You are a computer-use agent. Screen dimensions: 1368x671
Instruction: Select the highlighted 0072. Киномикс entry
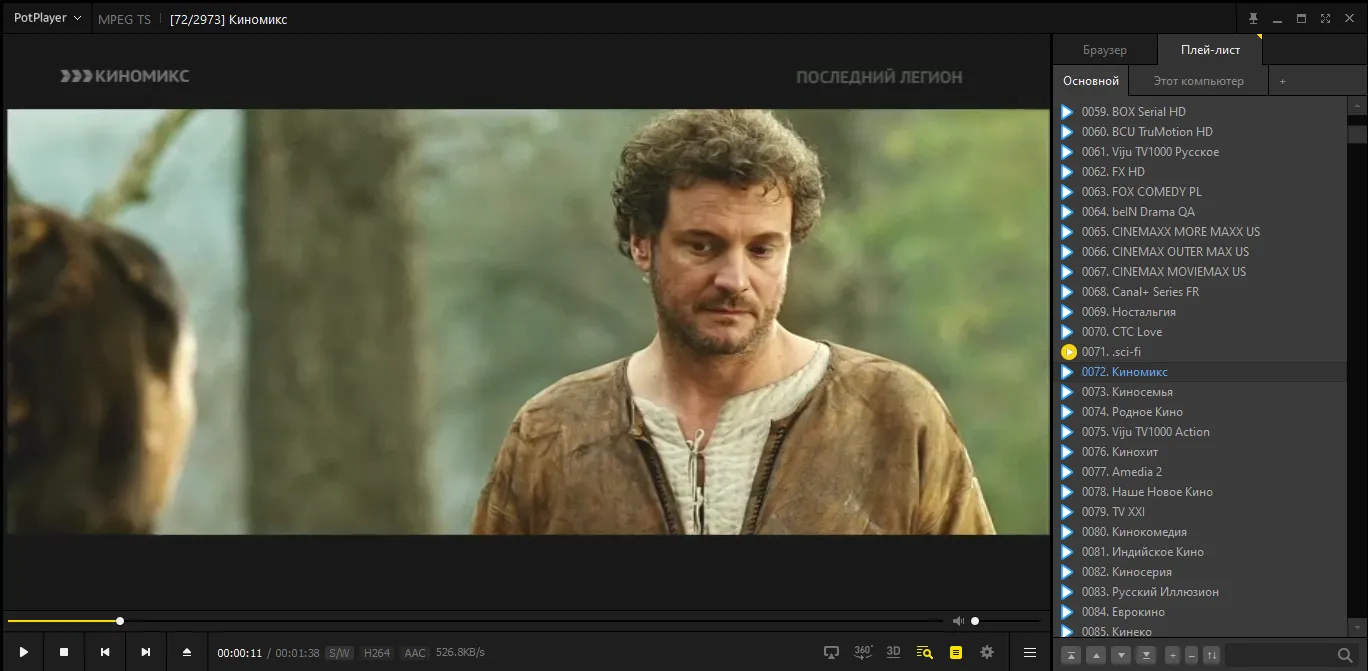(1200, 372)
